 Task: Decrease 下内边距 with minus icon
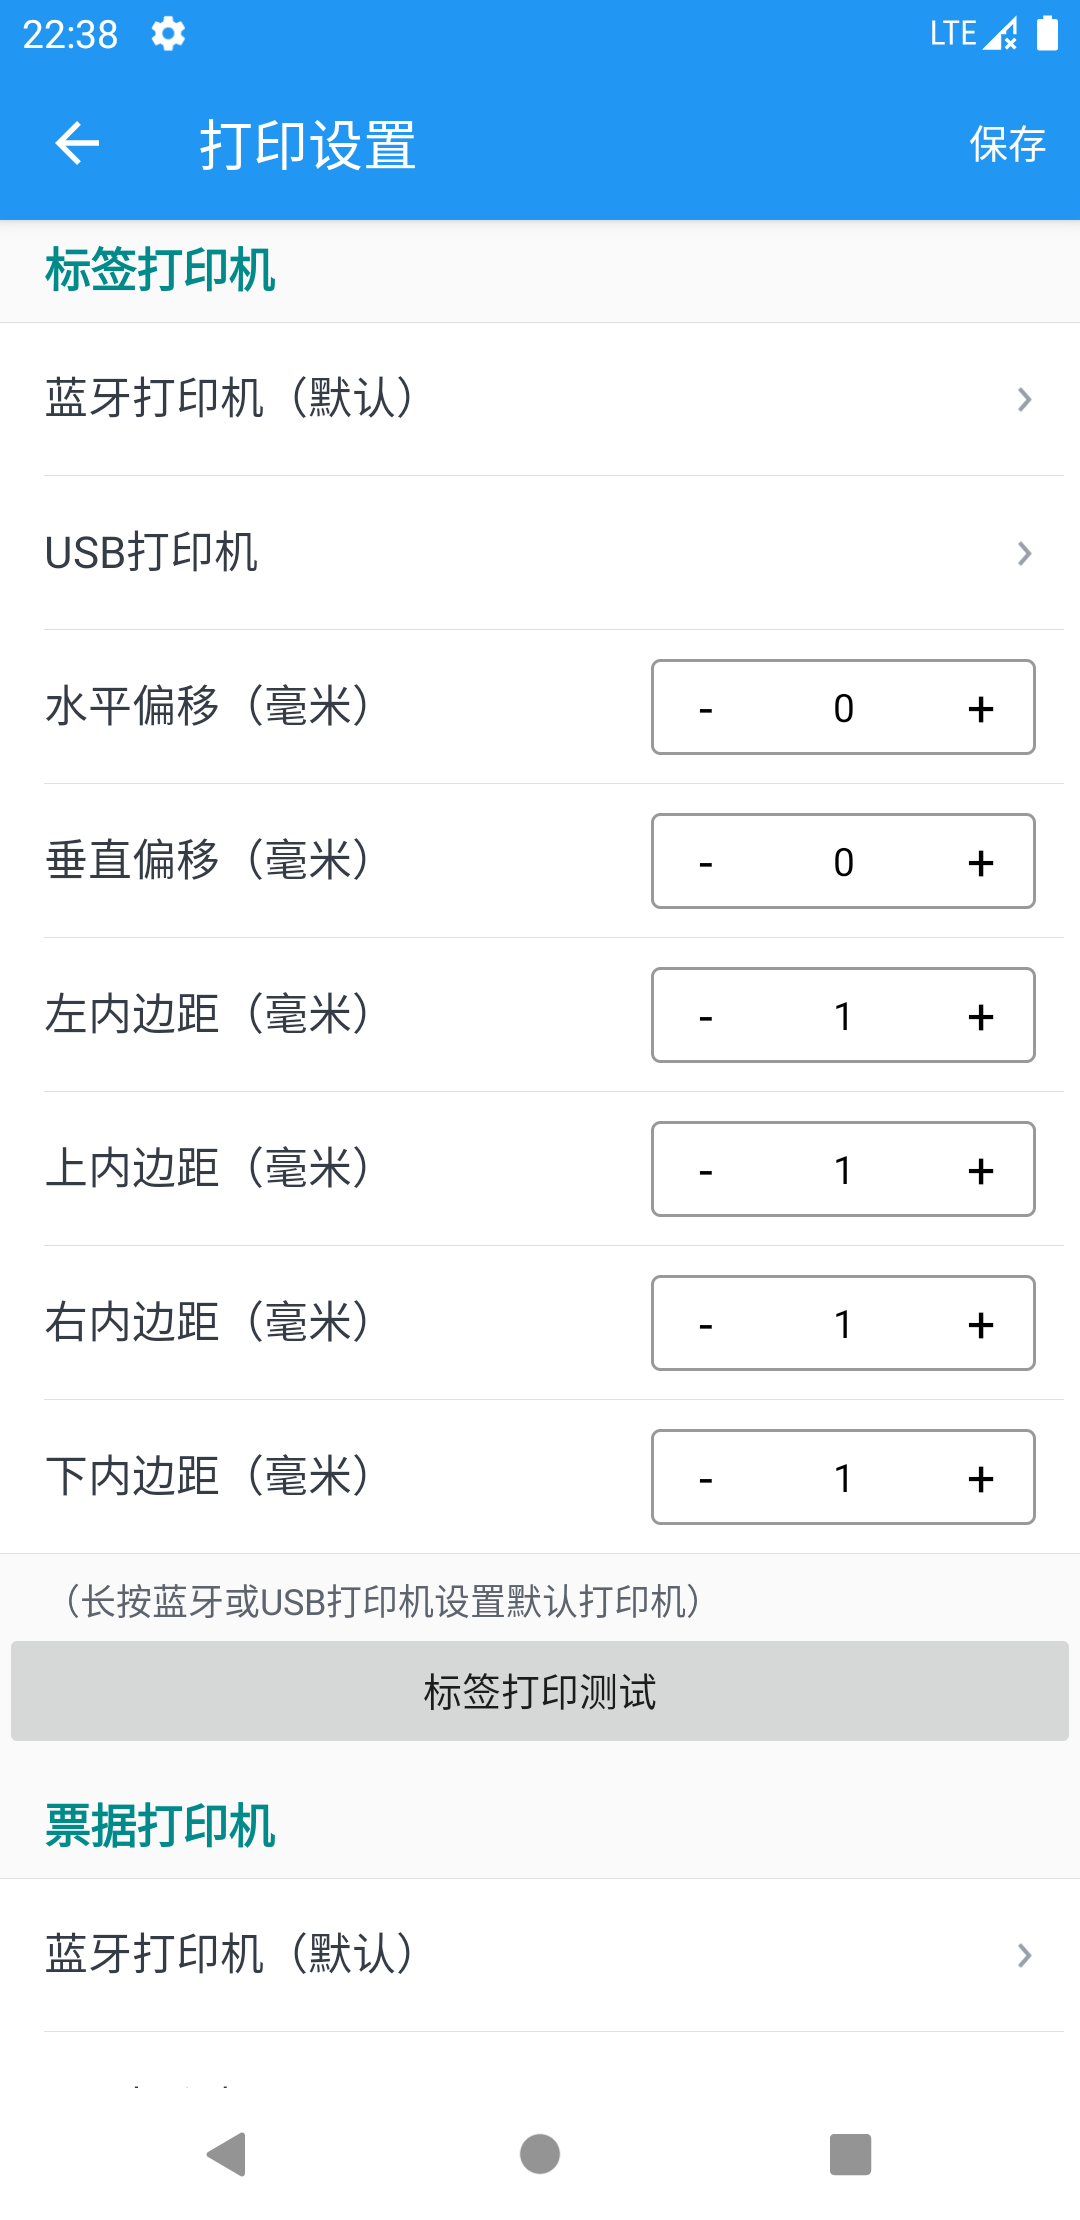pos(706,1478)
